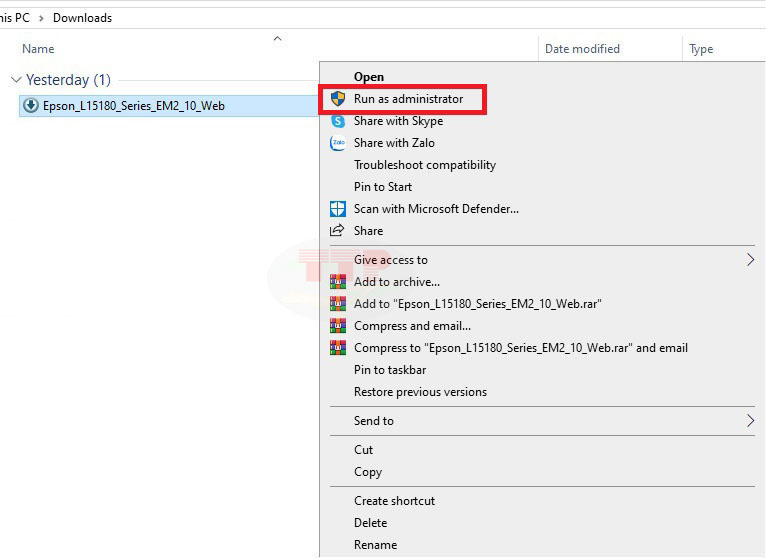
Task: Select Troubleshoot compatibility
Action: 424,165
